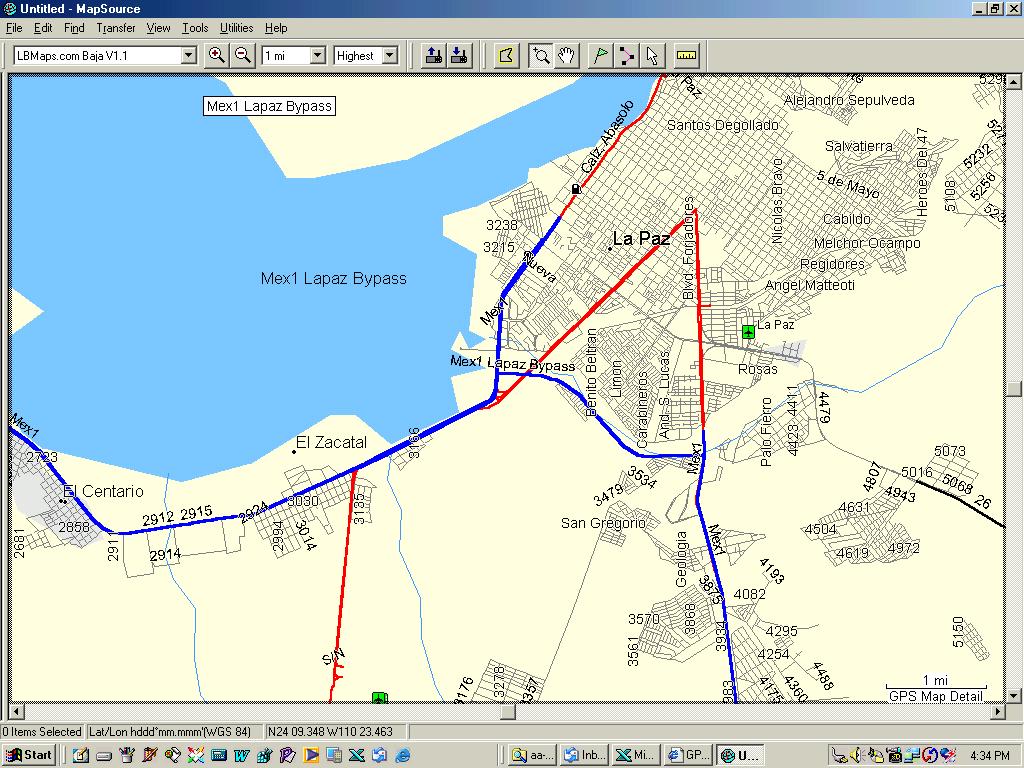Click the 'Melchor Ocampo' street label

tap(867, 243)
